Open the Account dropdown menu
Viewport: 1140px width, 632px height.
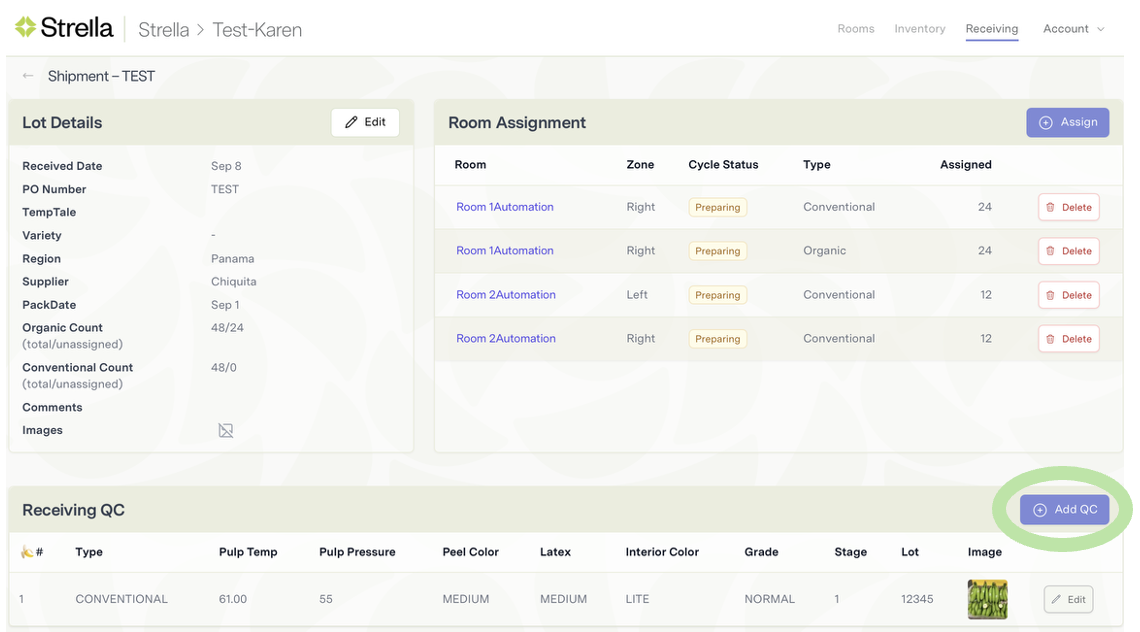1073,29
